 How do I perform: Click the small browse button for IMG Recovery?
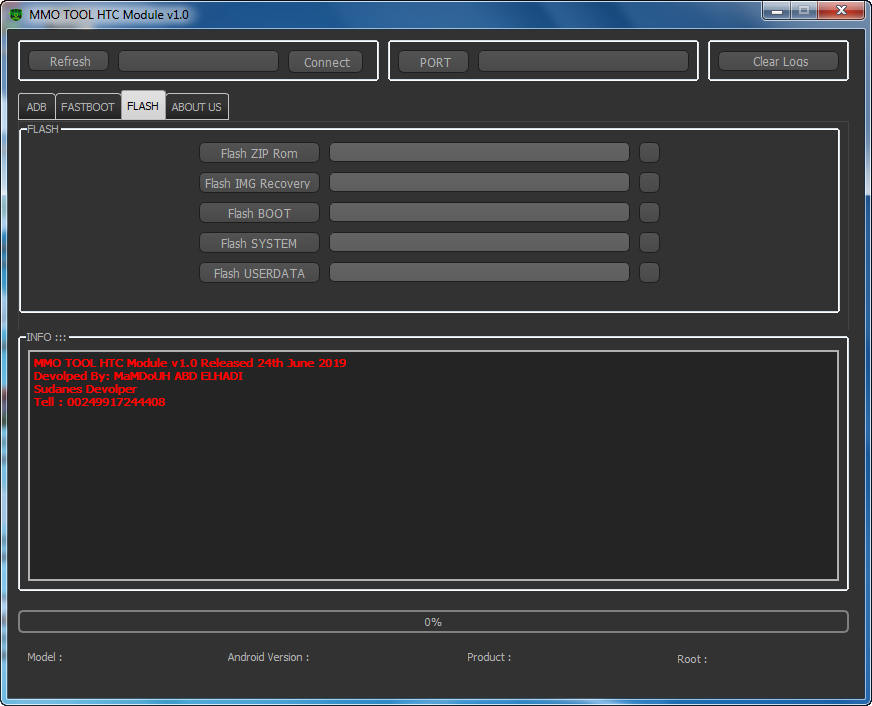click(x=649, y=182)
